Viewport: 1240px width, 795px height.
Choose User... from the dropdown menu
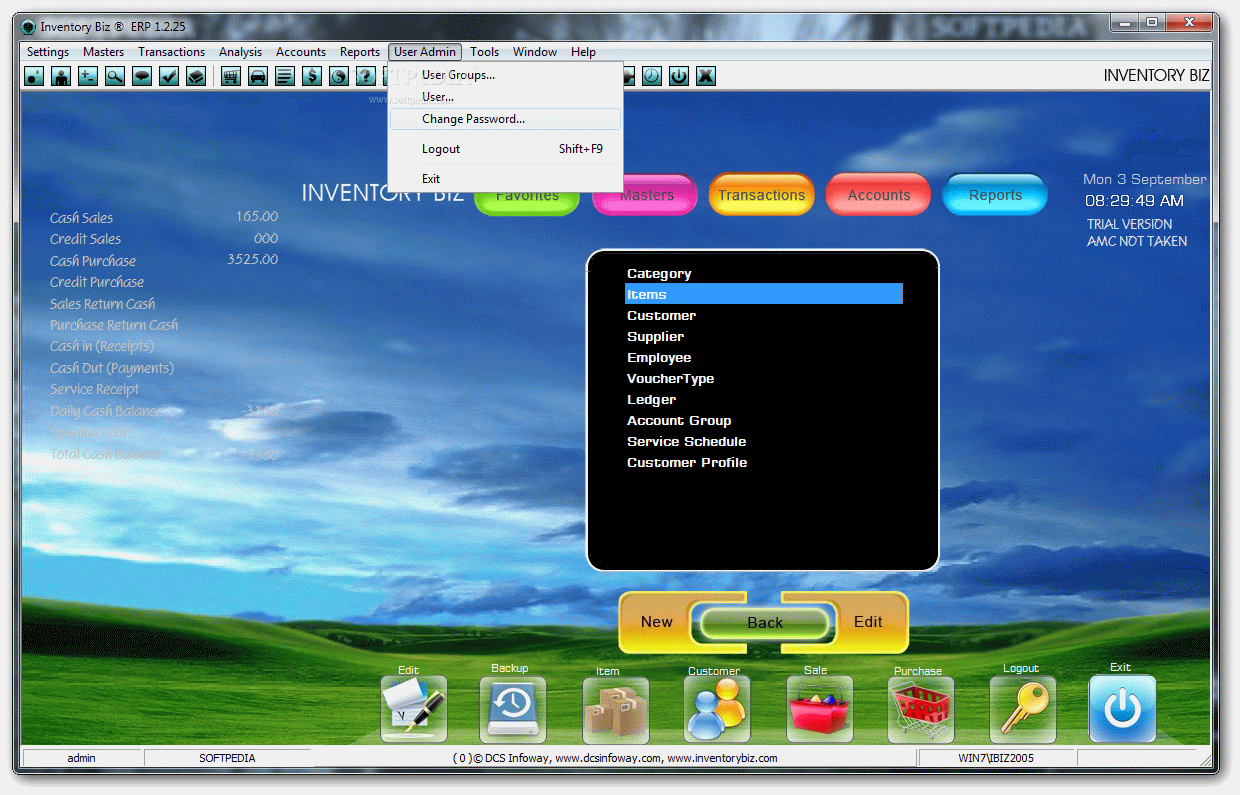(505, 97)
